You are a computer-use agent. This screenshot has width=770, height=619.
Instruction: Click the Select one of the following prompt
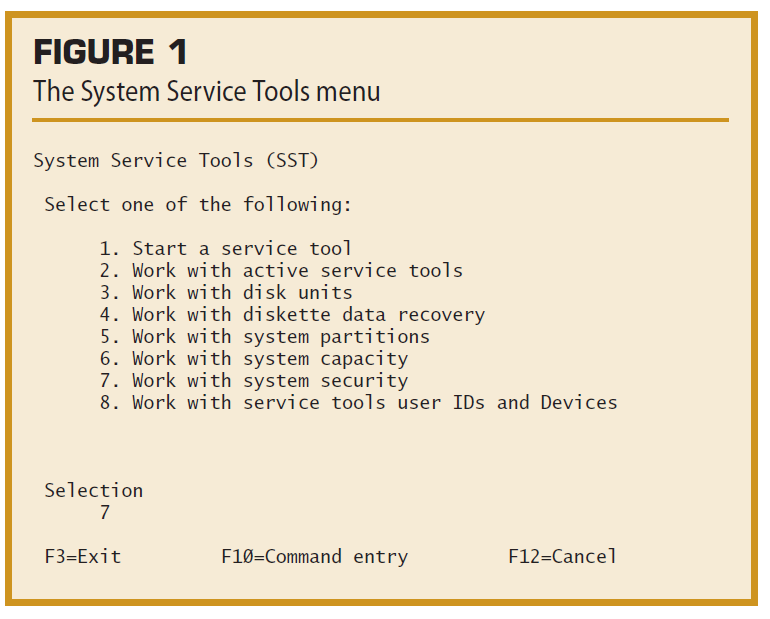198,204
